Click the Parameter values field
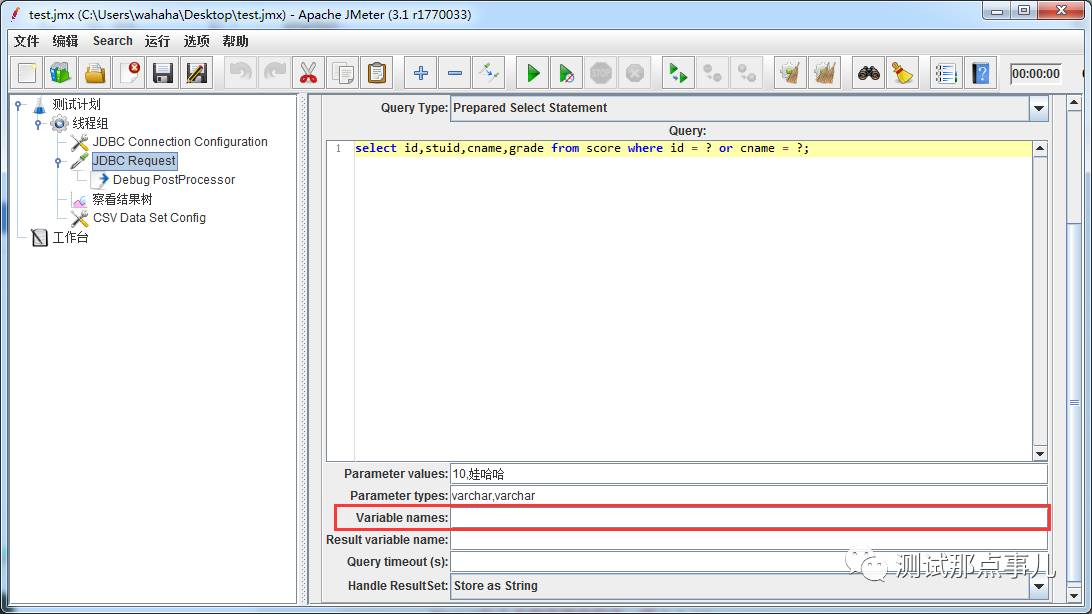The width and height of the screenshot is (1092, 614). click(x=749, y=474)
